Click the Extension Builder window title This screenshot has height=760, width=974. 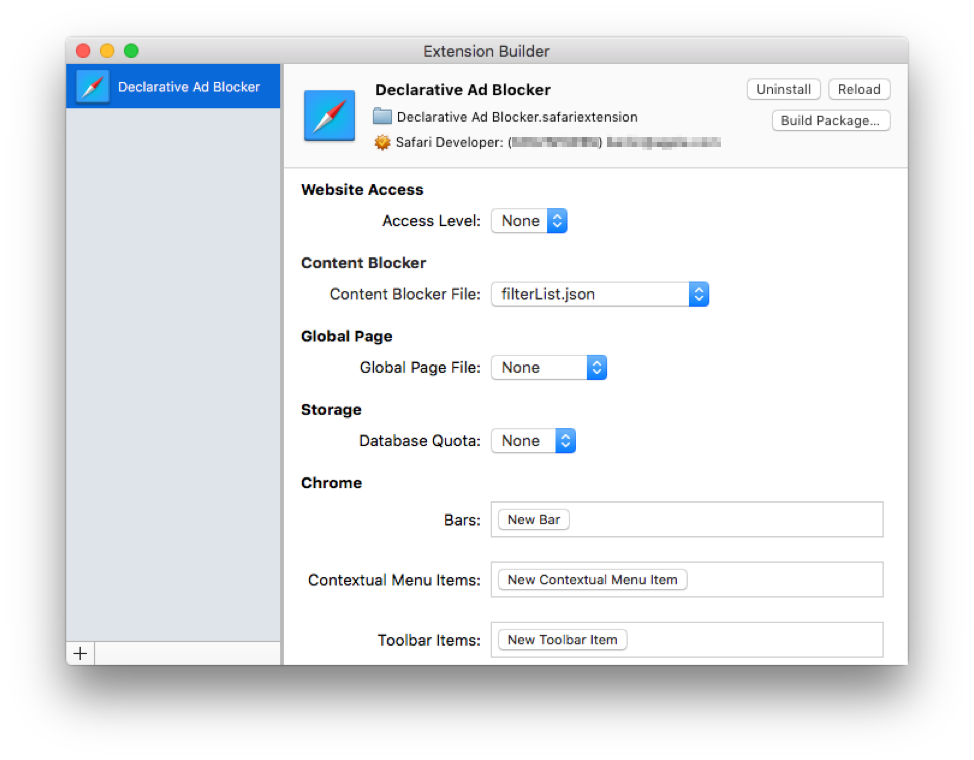[486, 51]
